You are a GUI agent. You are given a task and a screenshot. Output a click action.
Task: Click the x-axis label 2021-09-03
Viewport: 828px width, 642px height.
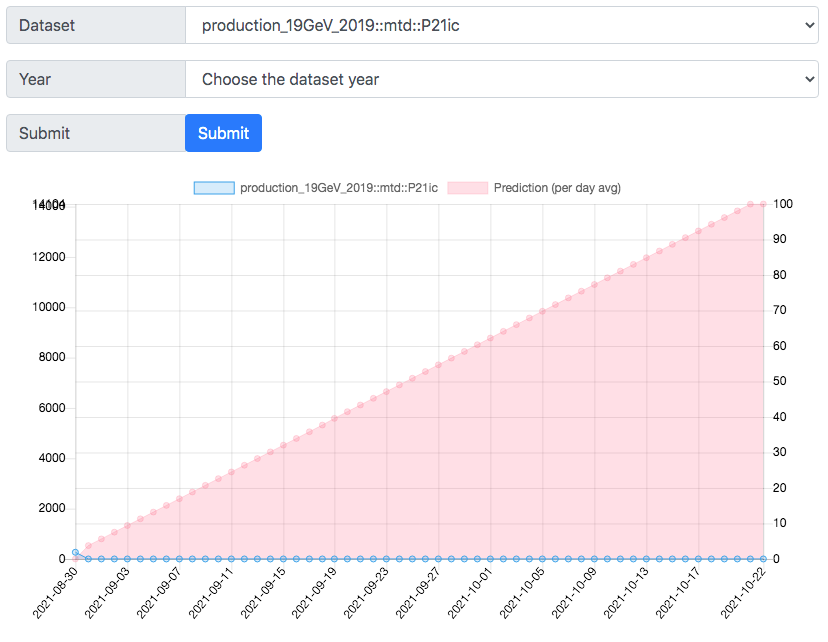pos(107,593)
